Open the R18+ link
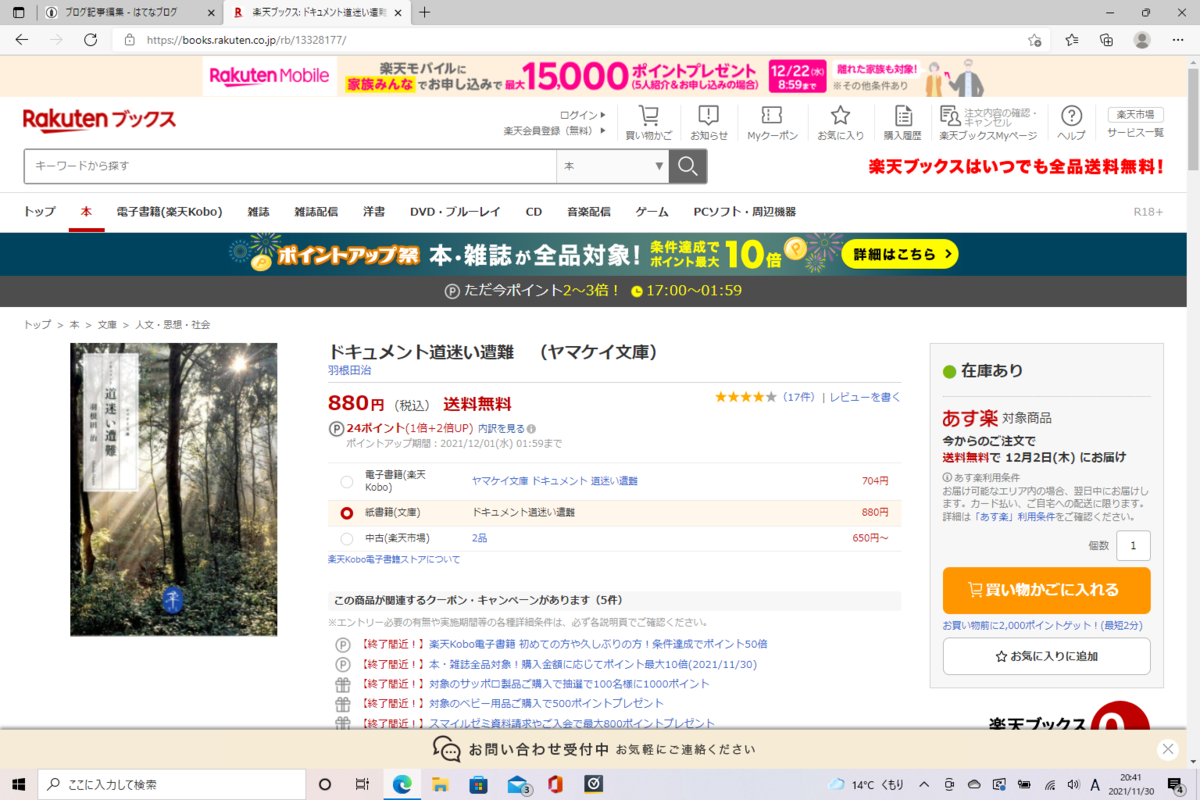The image size is (1200, 800). 1148,212
